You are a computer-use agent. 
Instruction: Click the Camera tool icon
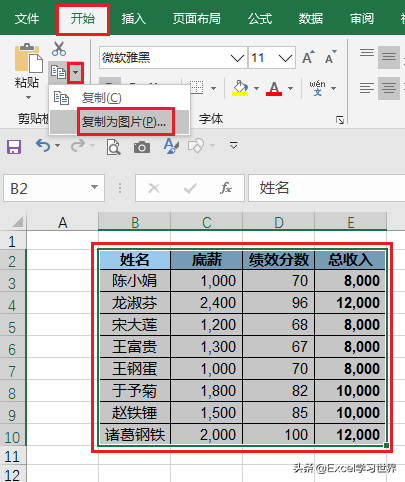[142, 147]
